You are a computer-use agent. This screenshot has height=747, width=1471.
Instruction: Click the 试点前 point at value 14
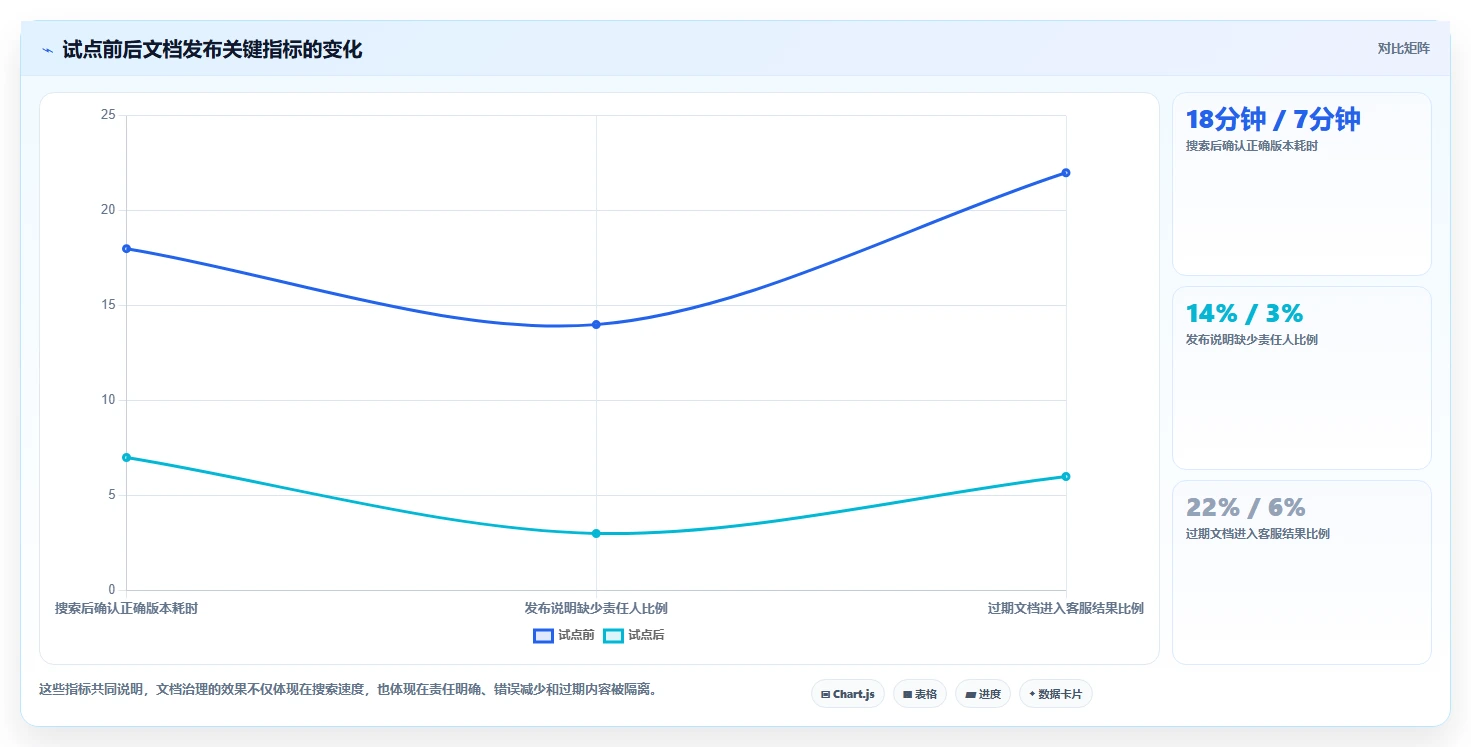point(596,324)
